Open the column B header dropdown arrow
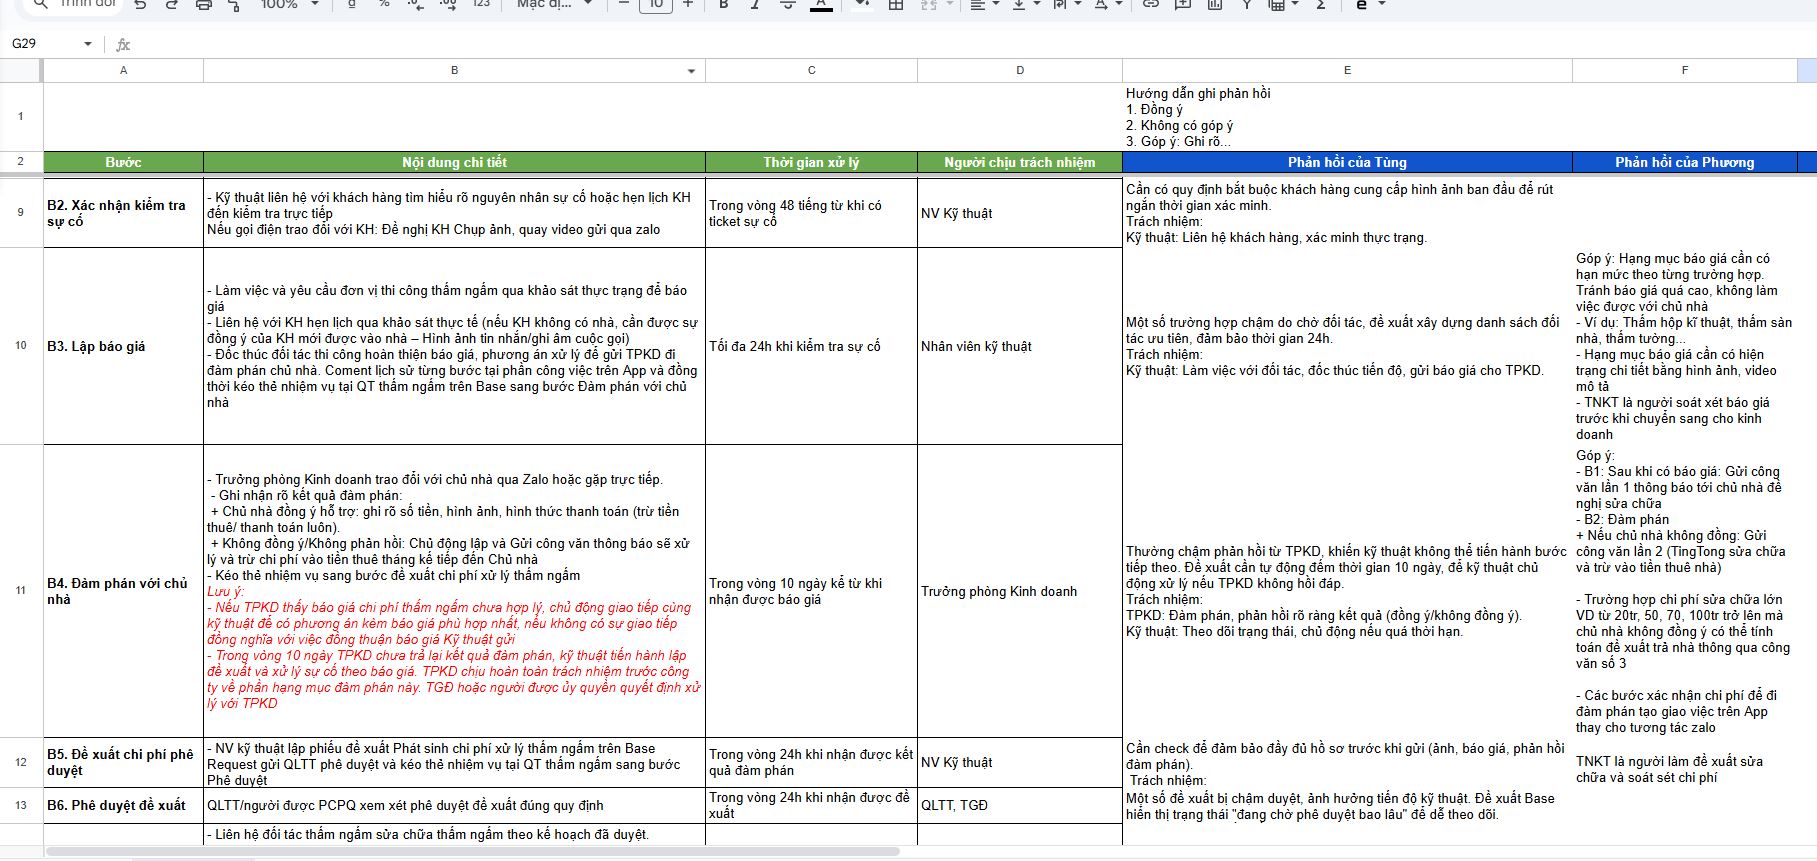 pos(691,71)
